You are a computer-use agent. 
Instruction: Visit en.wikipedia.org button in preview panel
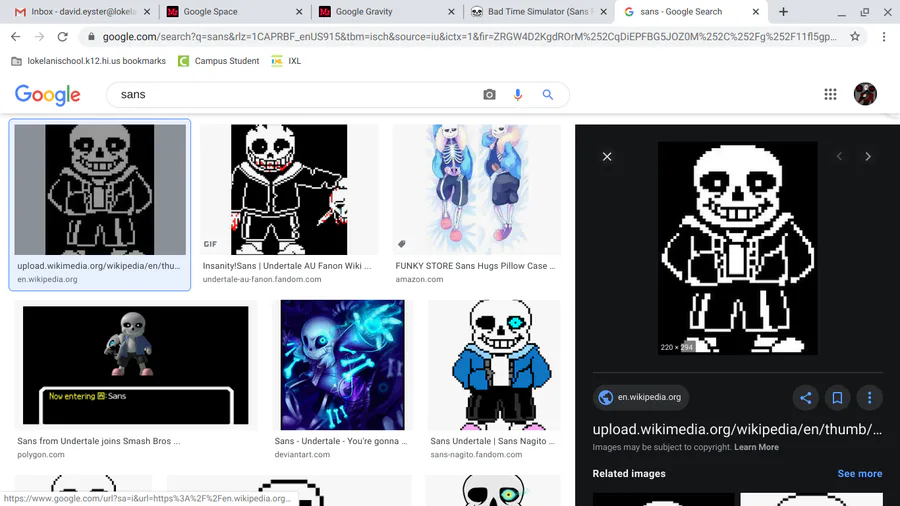641,397
